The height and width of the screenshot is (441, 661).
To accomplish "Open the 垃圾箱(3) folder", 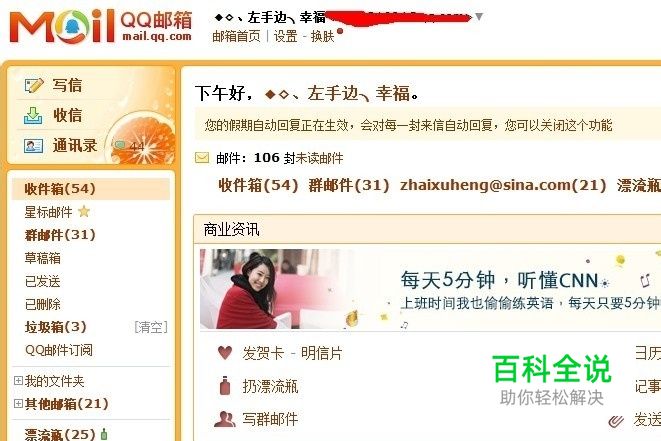I will pyautogui.click(x=55, y=327).
